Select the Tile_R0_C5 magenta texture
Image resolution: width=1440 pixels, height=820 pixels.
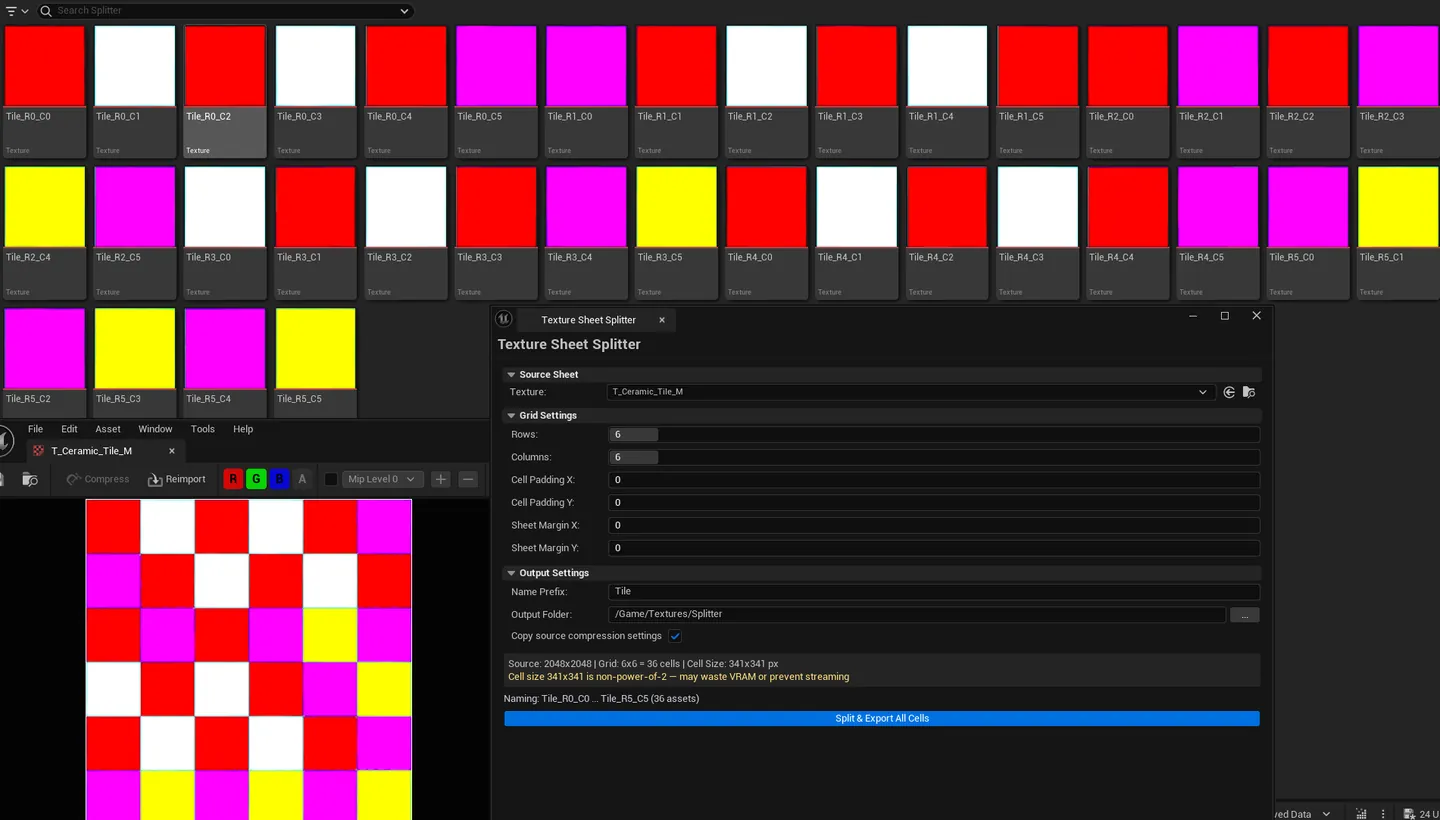[495, 91]
